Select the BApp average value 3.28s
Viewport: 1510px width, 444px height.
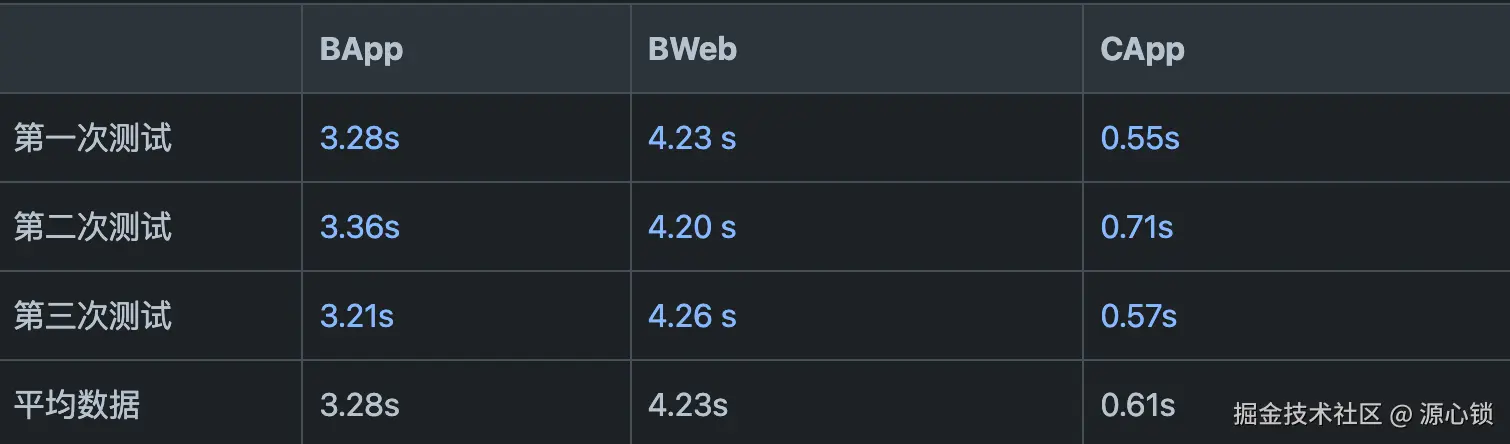pos(359,405)
